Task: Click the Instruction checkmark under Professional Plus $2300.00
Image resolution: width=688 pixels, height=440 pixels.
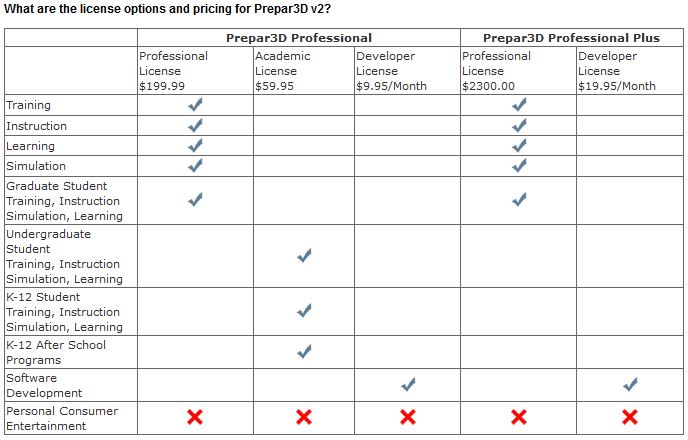Action: tap(519, 125)
